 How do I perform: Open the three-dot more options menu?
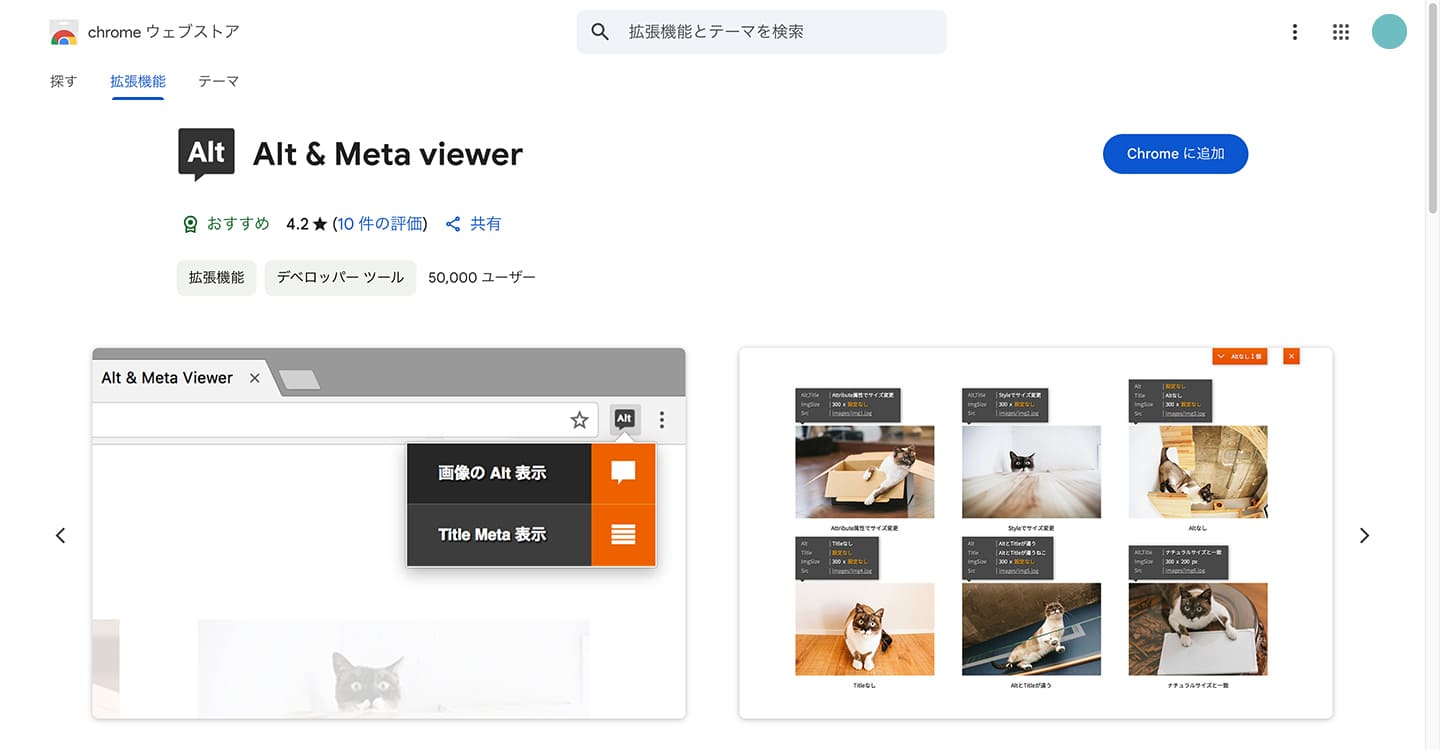pyautogui.click(x=1295, y=32)
